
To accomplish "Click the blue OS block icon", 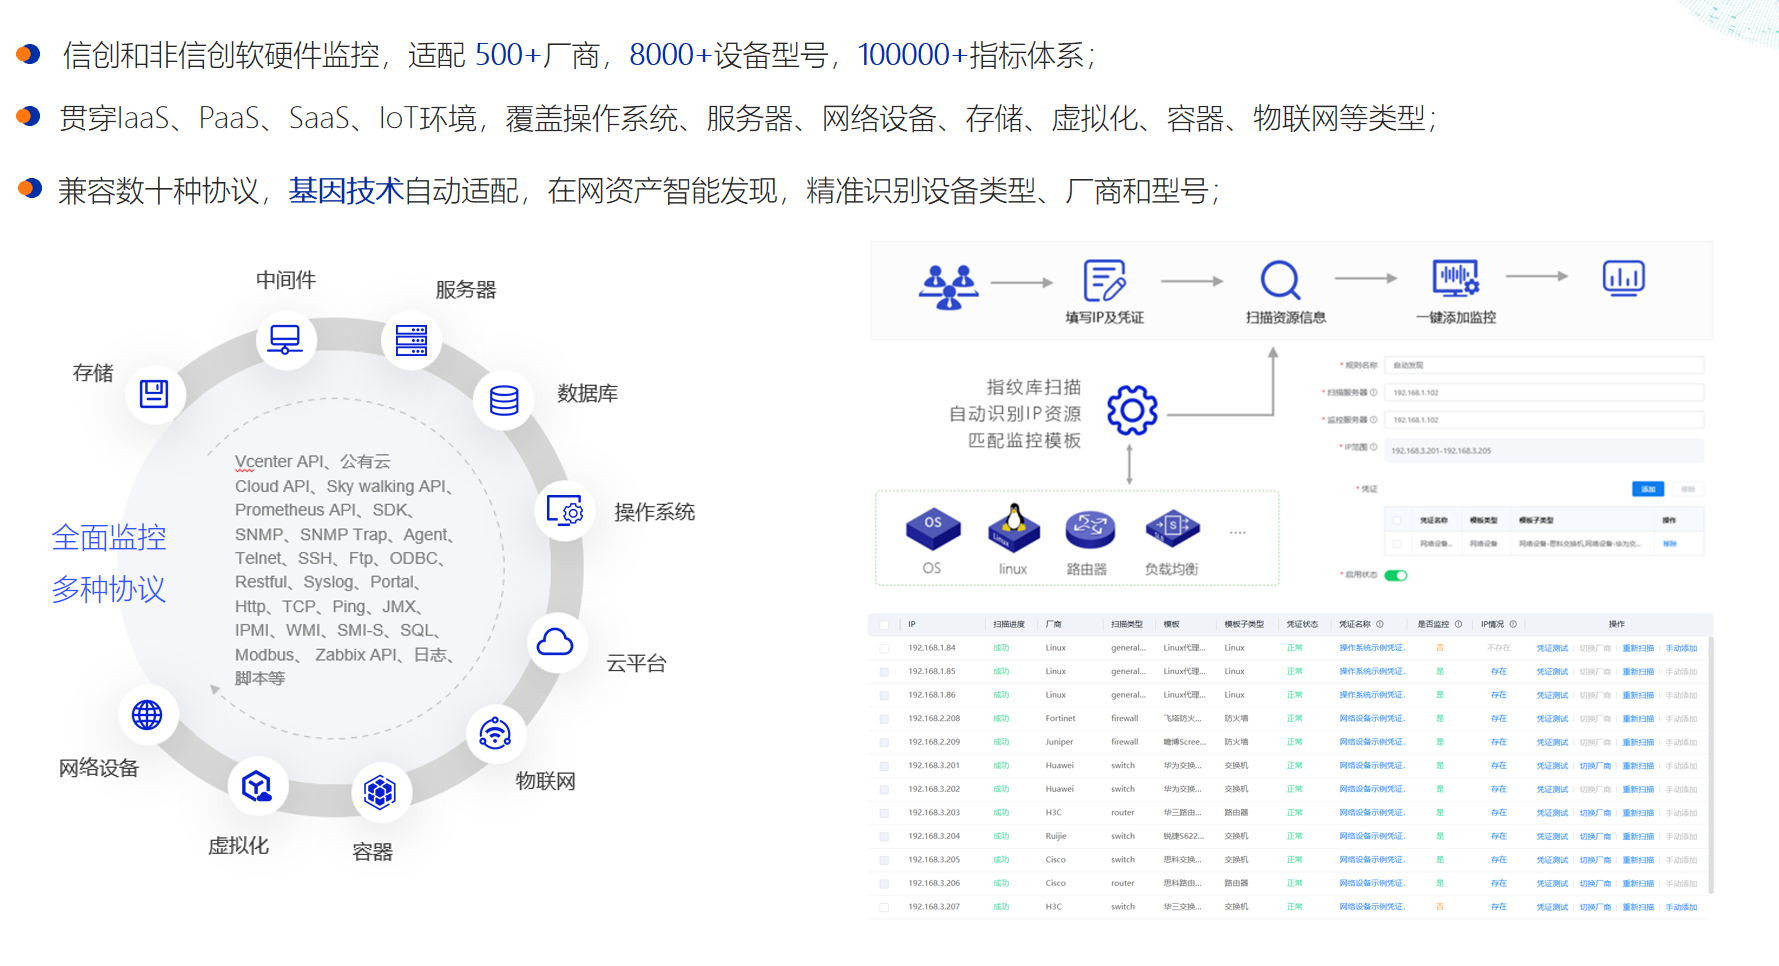I will tap(933, 529).
